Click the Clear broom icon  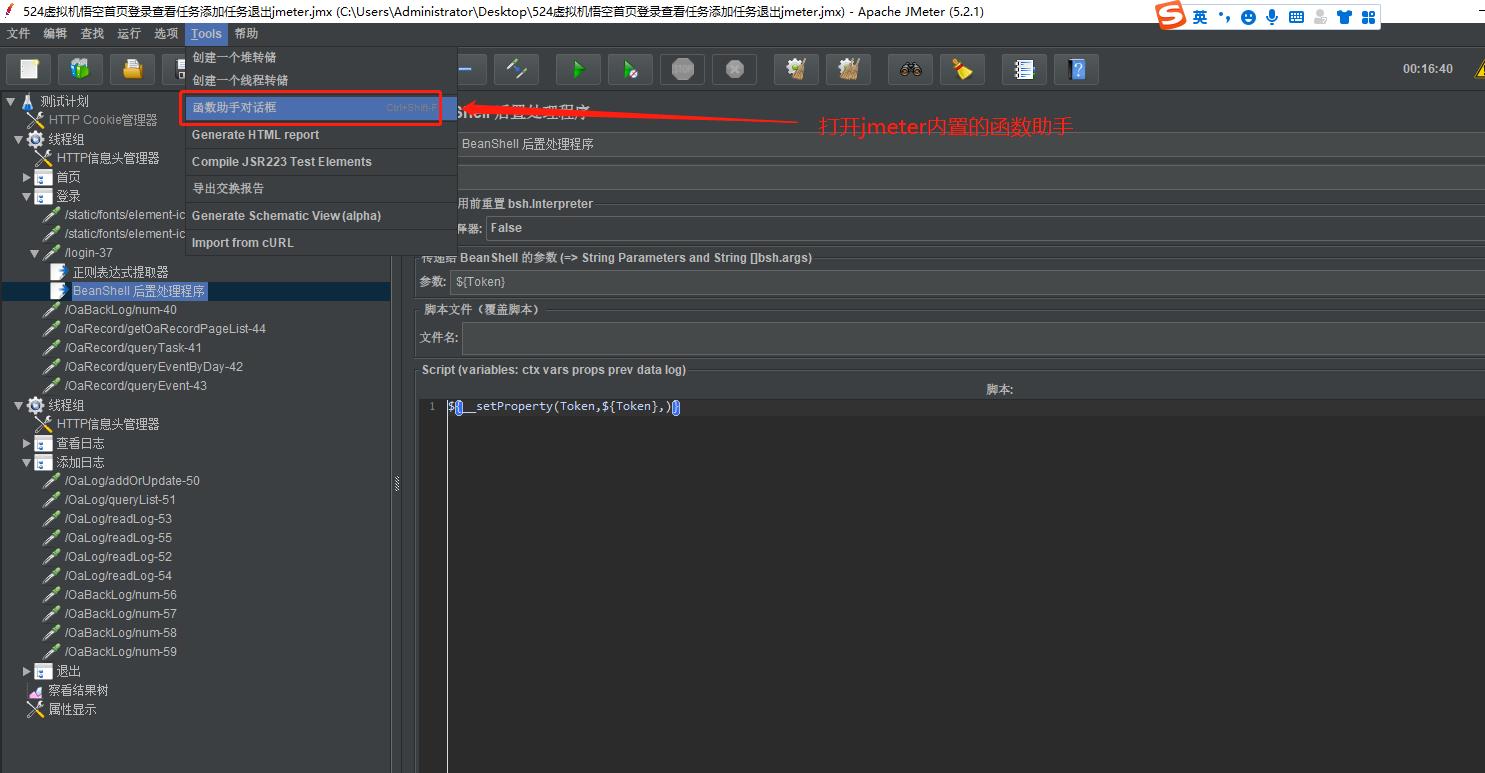pos(796,69)
